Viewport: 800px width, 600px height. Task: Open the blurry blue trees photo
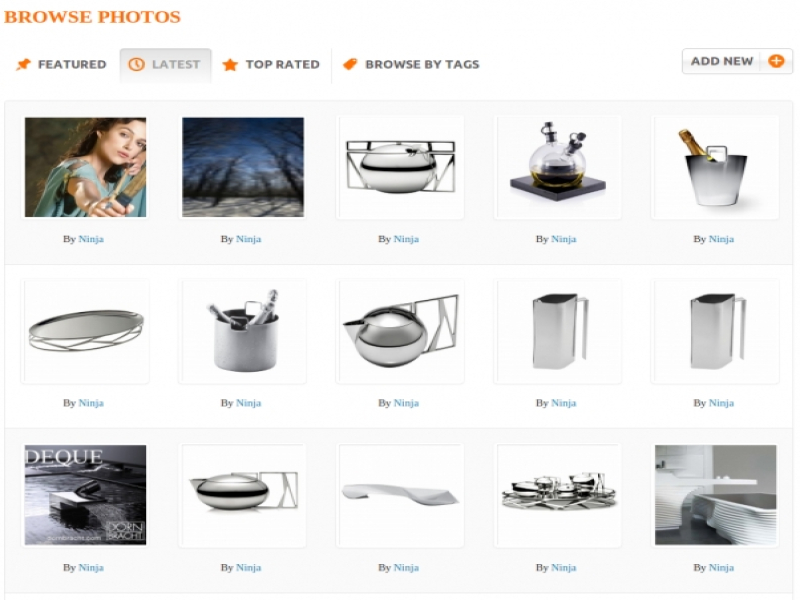(x=243, y=167)
